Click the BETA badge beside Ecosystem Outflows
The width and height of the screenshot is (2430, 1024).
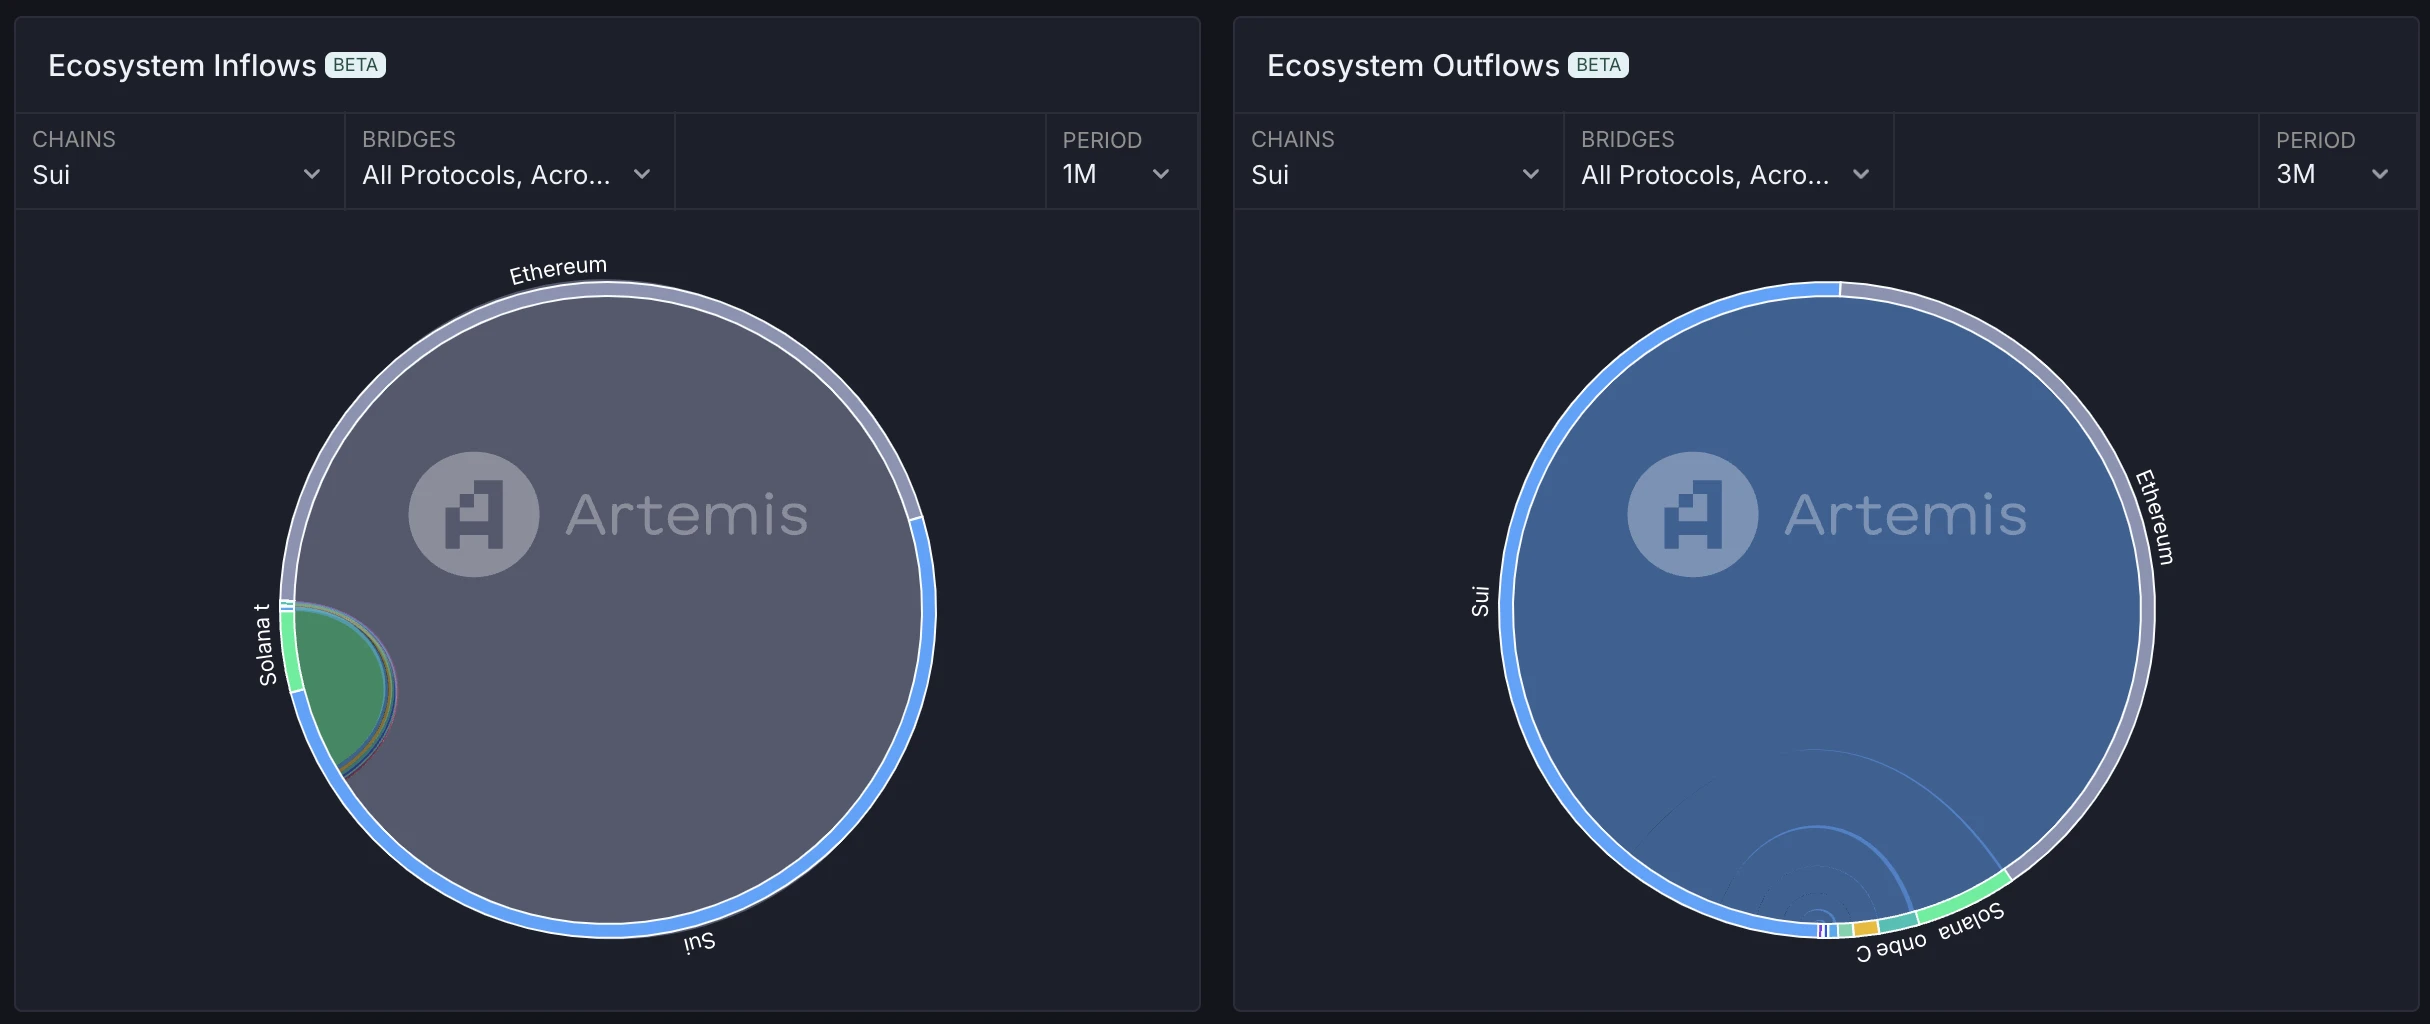point(1598,65)
